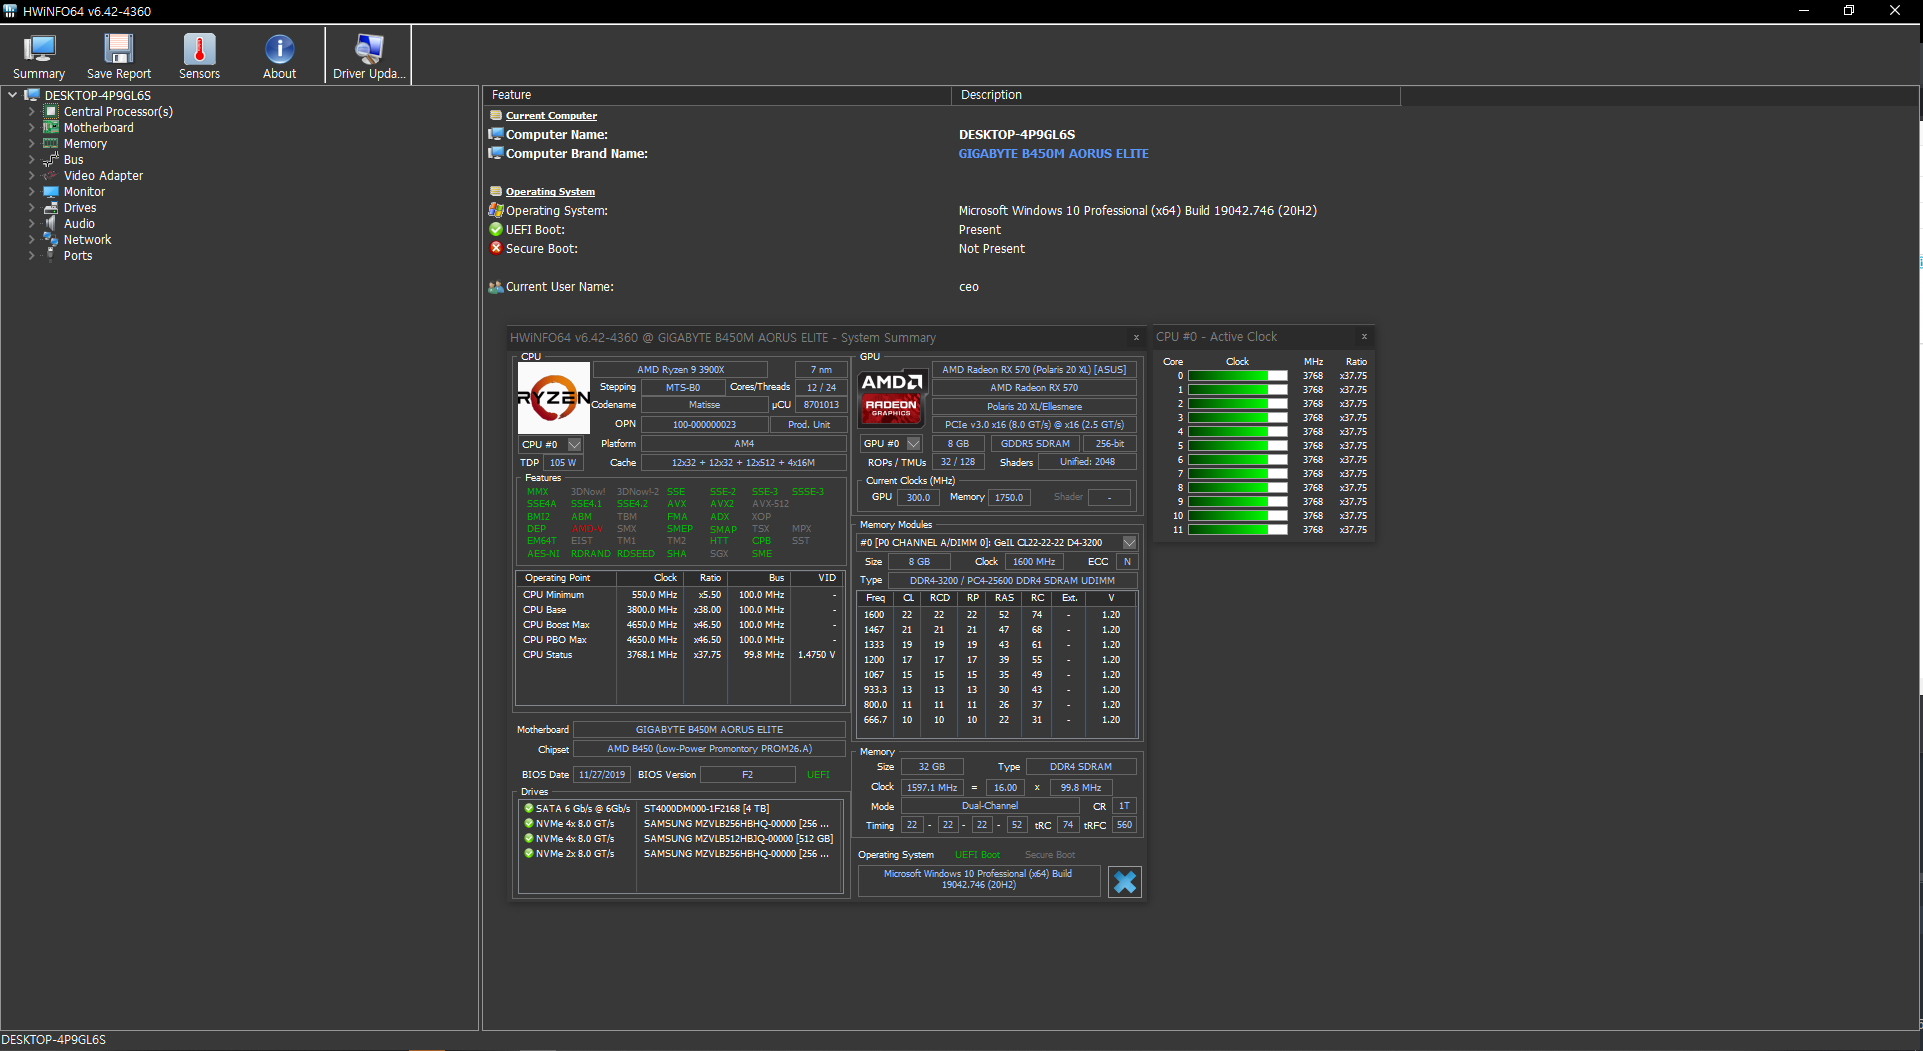Click the 1600 frequency memory timing row
Screen dimensions: 1923x1051
[997, 615]
